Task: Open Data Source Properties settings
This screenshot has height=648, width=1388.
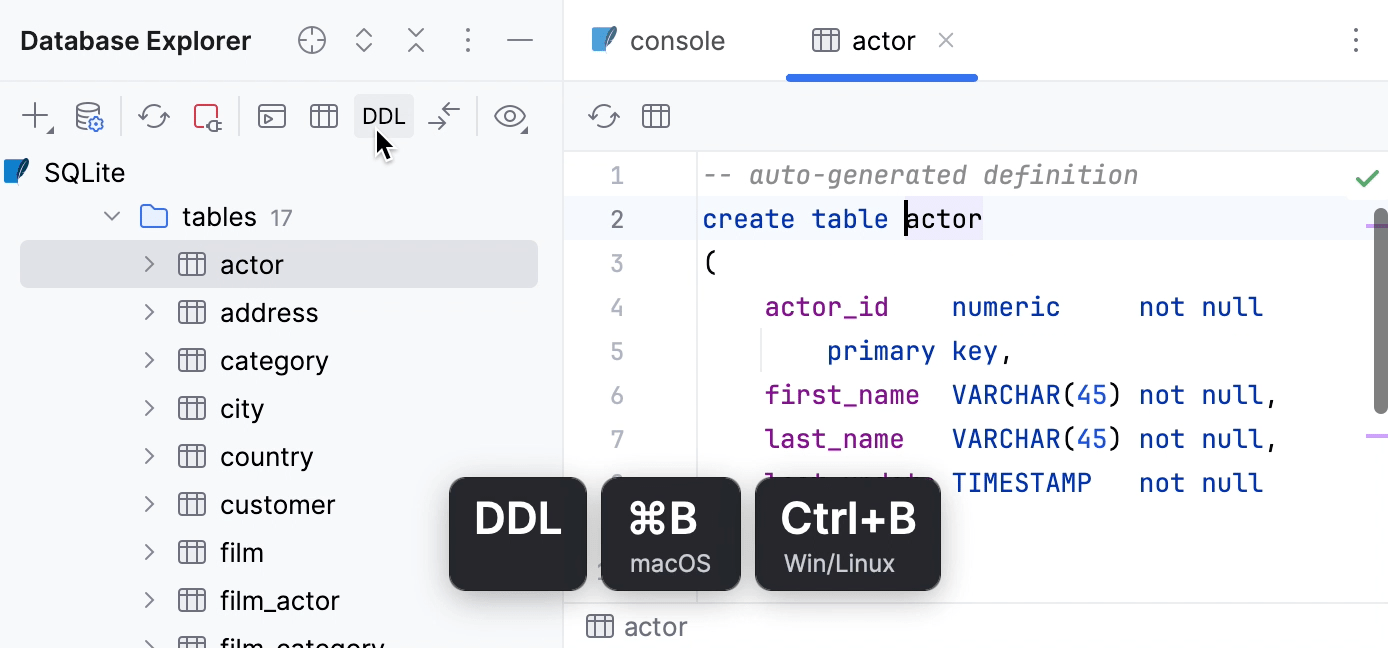Action: [89, 116]
